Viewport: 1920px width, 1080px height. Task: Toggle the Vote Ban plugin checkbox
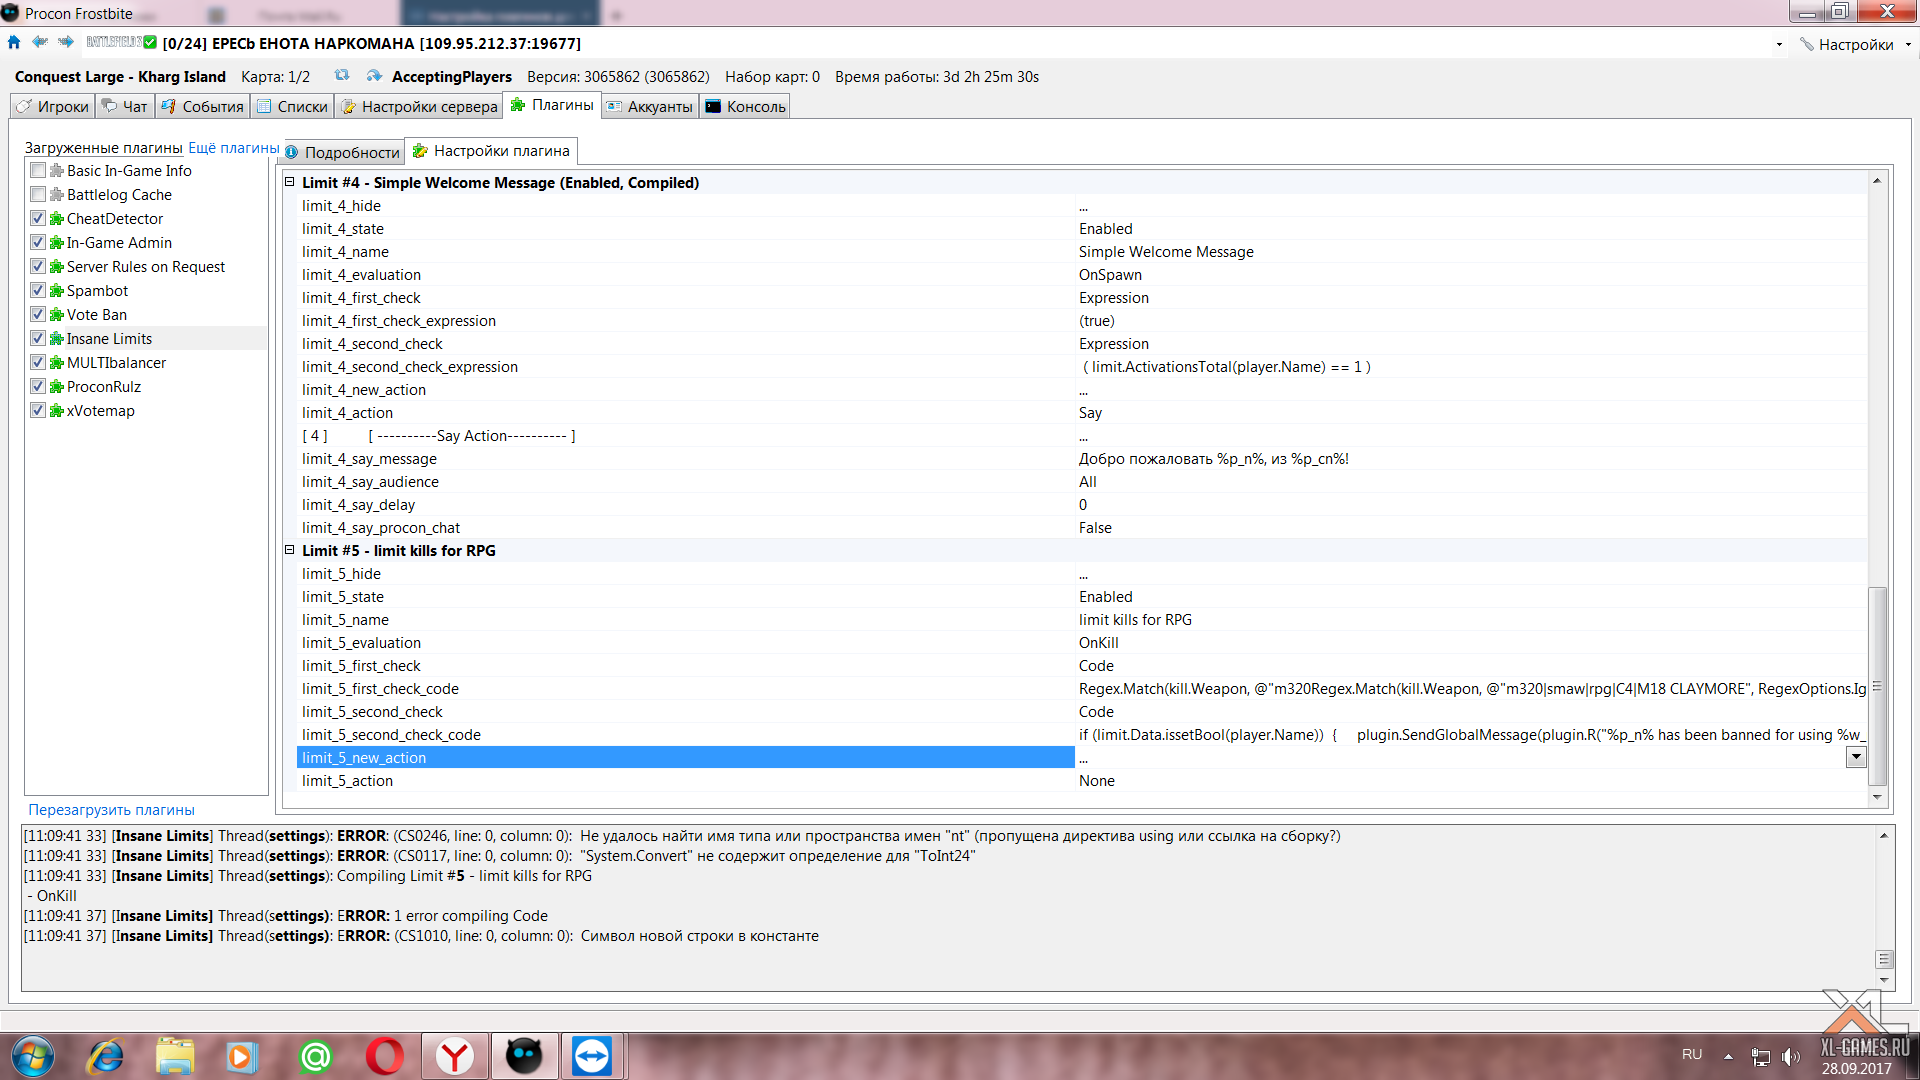click(x=38, y=315)
